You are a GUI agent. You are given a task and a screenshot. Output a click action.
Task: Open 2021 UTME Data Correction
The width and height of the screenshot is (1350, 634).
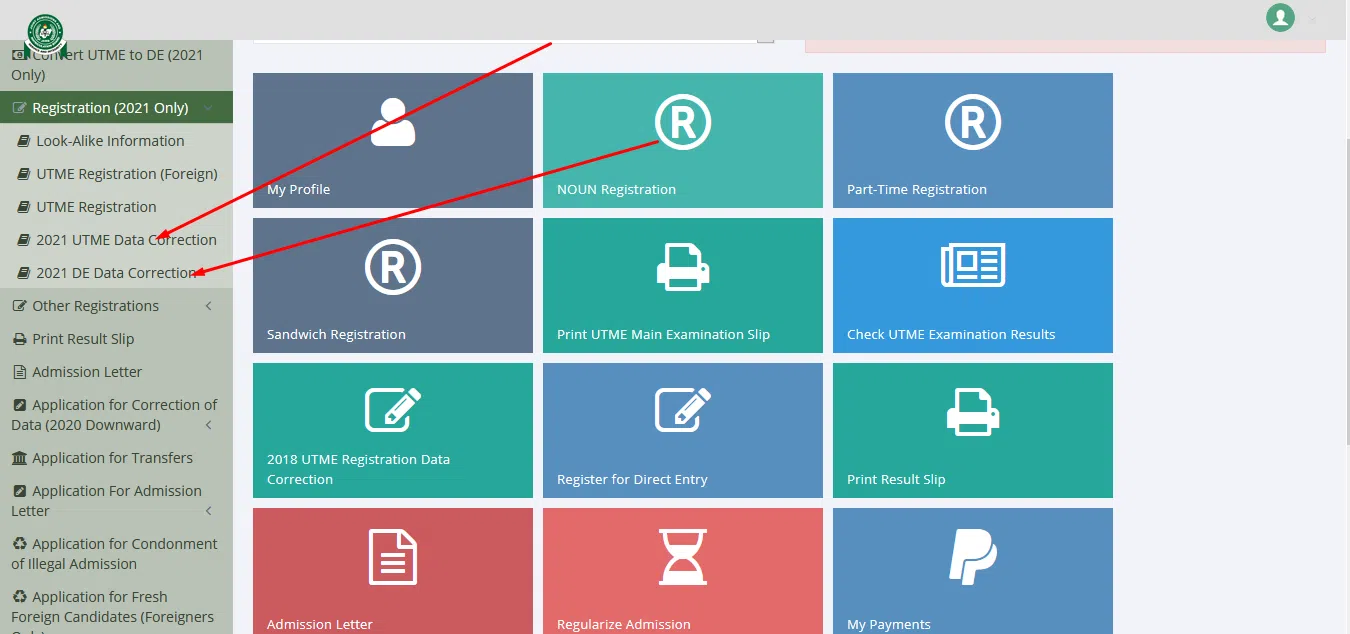[126, 240]
